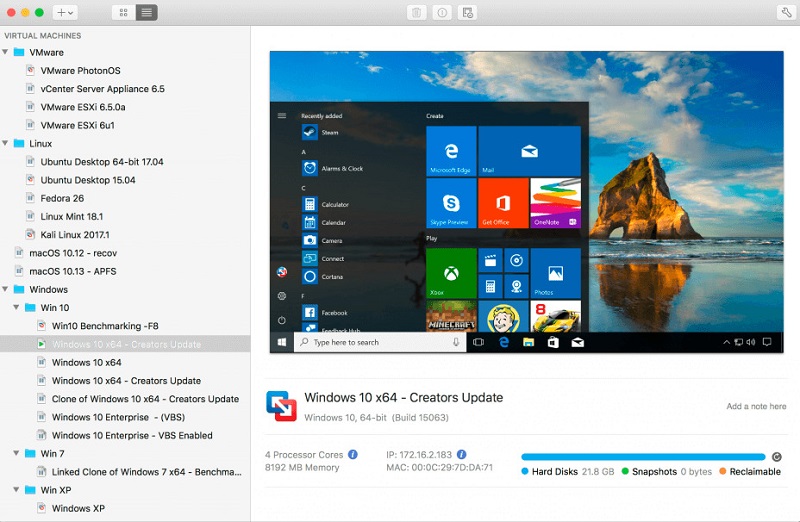The height and width of the screenshot is (522, 800).
Task: Collapse the Win 7 subfolder
Action: tap(16, 454)
